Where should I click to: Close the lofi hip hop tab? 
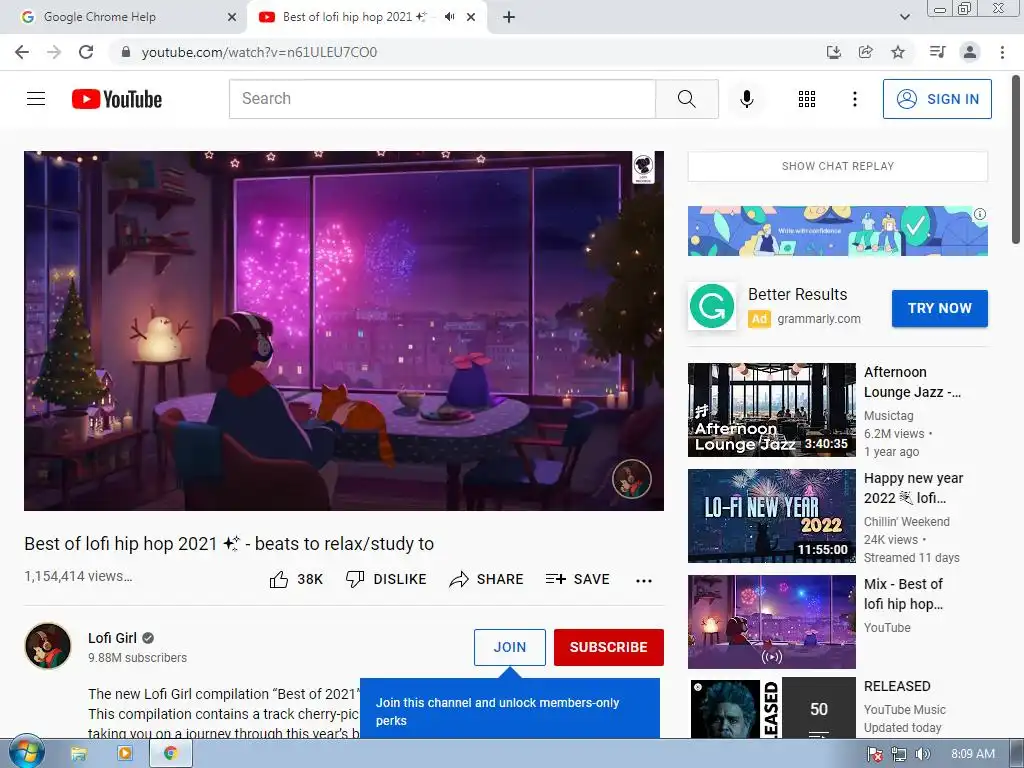[471, 17]
